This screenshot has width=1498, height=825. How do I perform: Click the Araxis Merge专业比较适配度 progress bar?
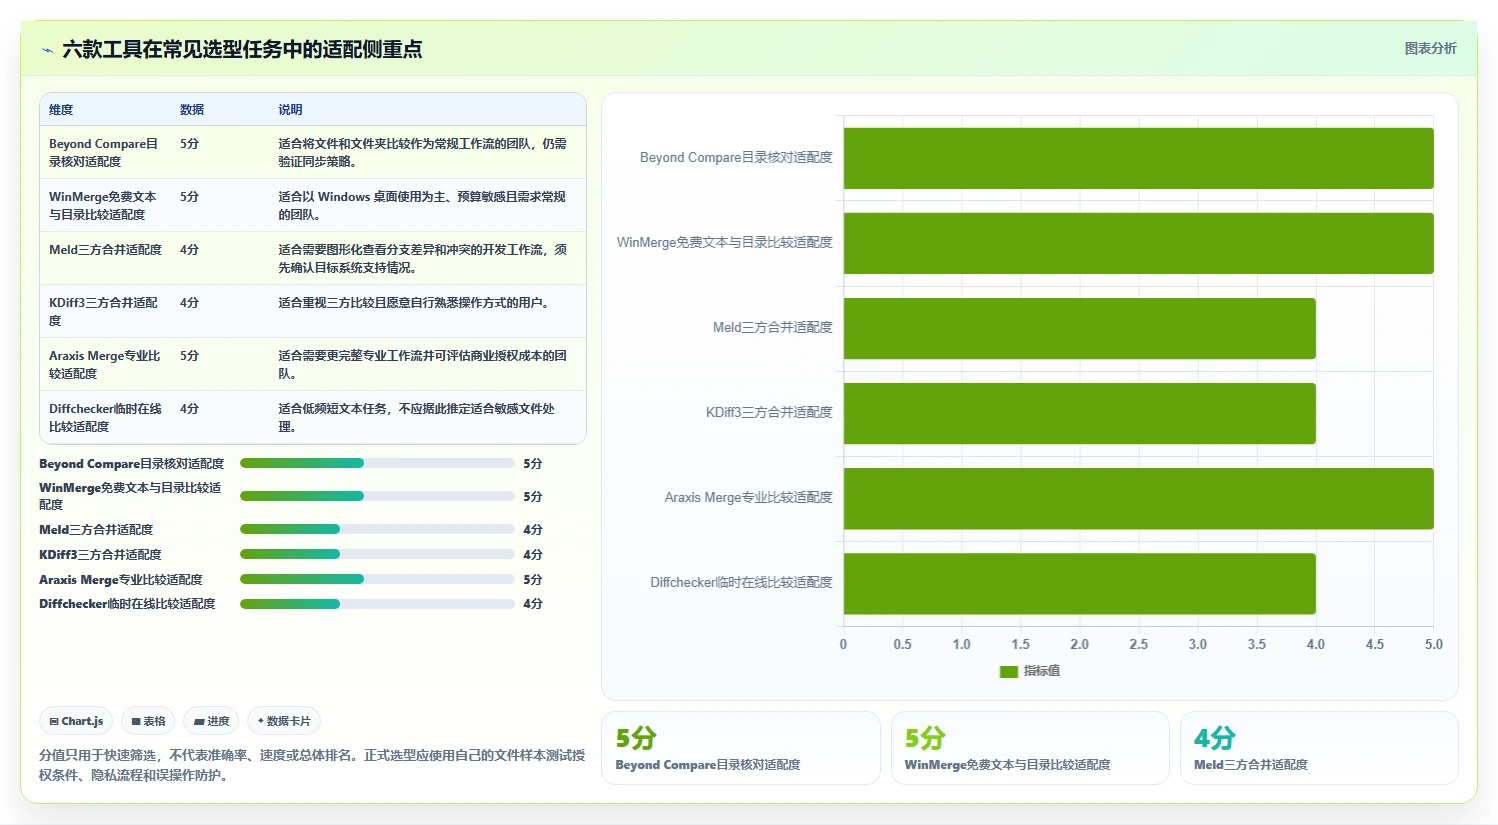377,579
